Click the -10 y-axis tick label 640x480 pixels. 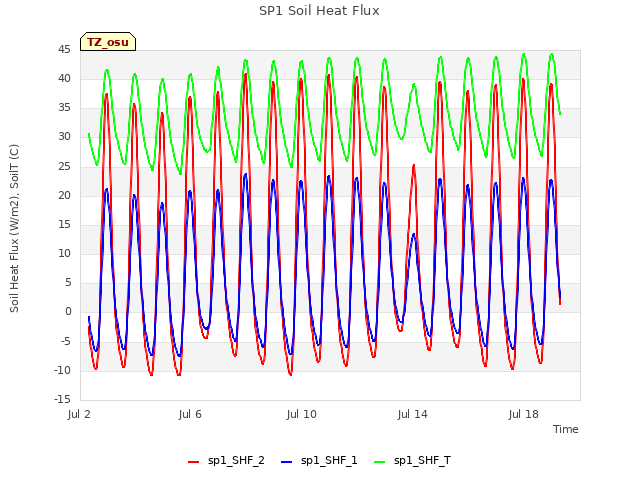(x=63, y=370)
